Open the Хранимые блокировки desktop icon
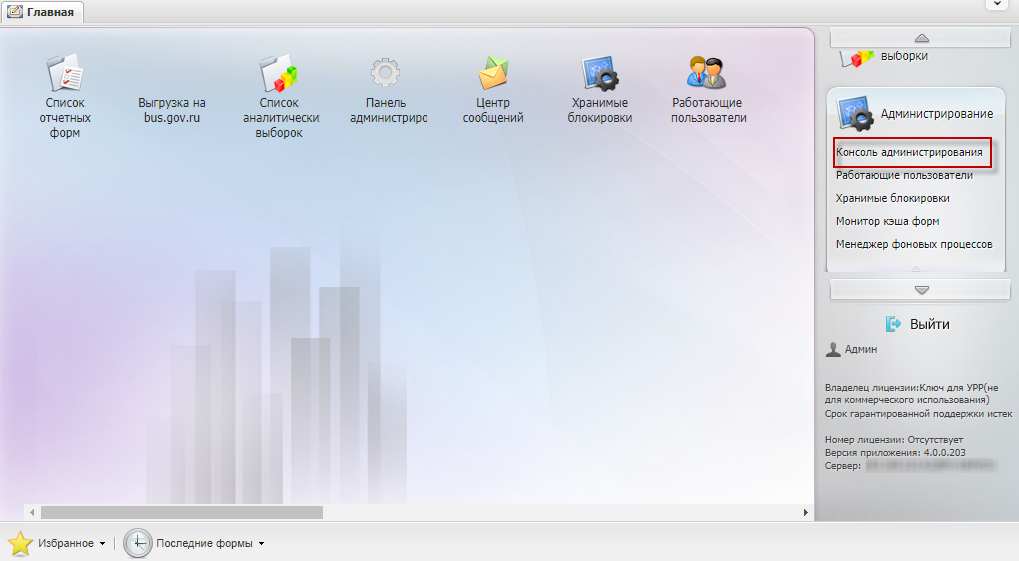Image resolution: width=1019 pixels, height=561 pixels. pos(600,73)
